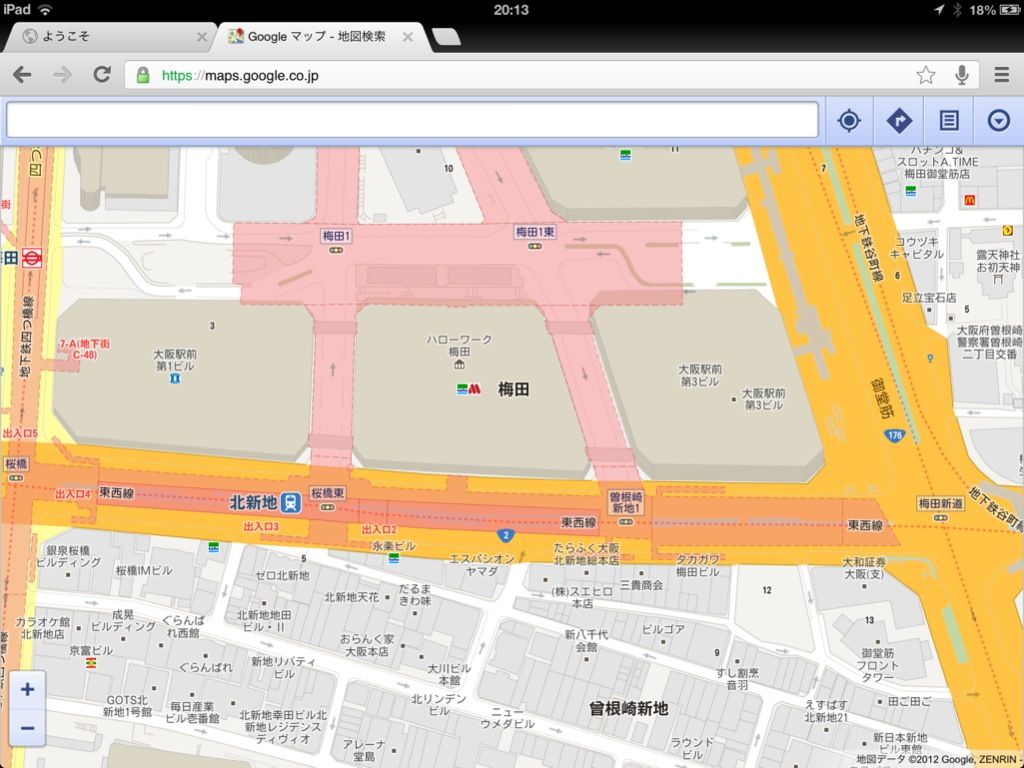The width and height of the screenshot is (1024, 768).
Task: Open a new tab
Action: [446, 37]
